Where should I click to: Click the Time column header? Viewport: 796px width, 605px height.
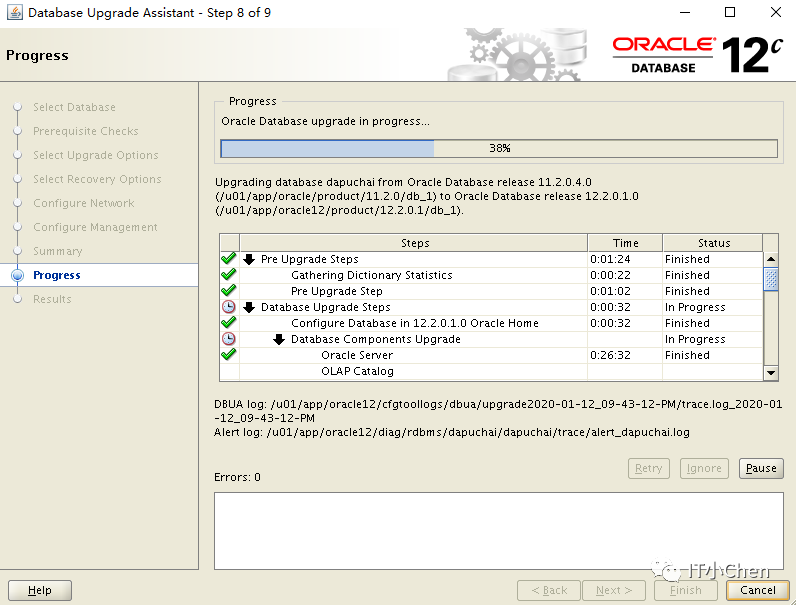pos(625,243)
